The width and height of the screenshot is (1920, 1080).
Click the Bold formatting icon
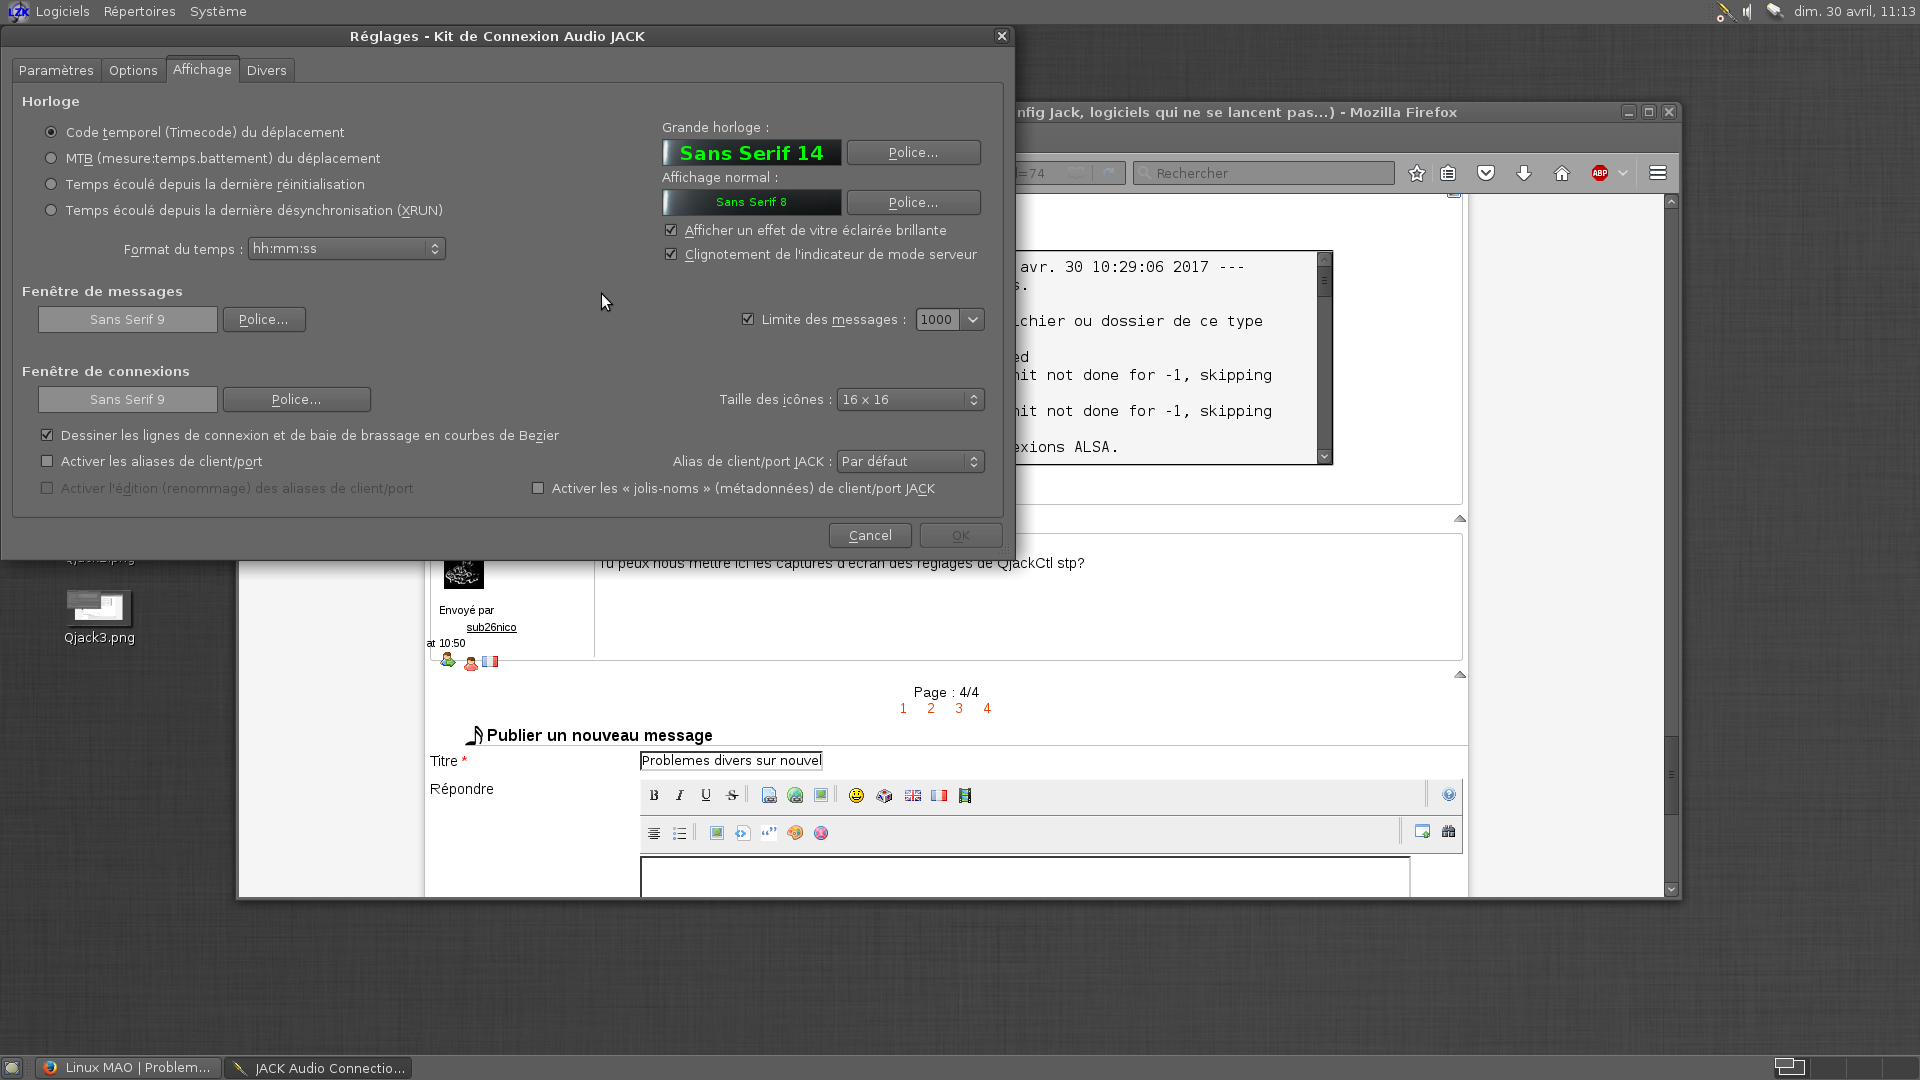pos(654,796)
